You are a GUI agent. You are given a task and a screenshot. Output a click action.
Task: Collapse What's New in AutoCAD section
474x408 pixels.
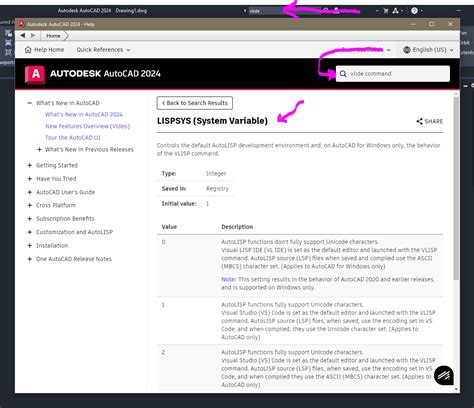[30, 103]
